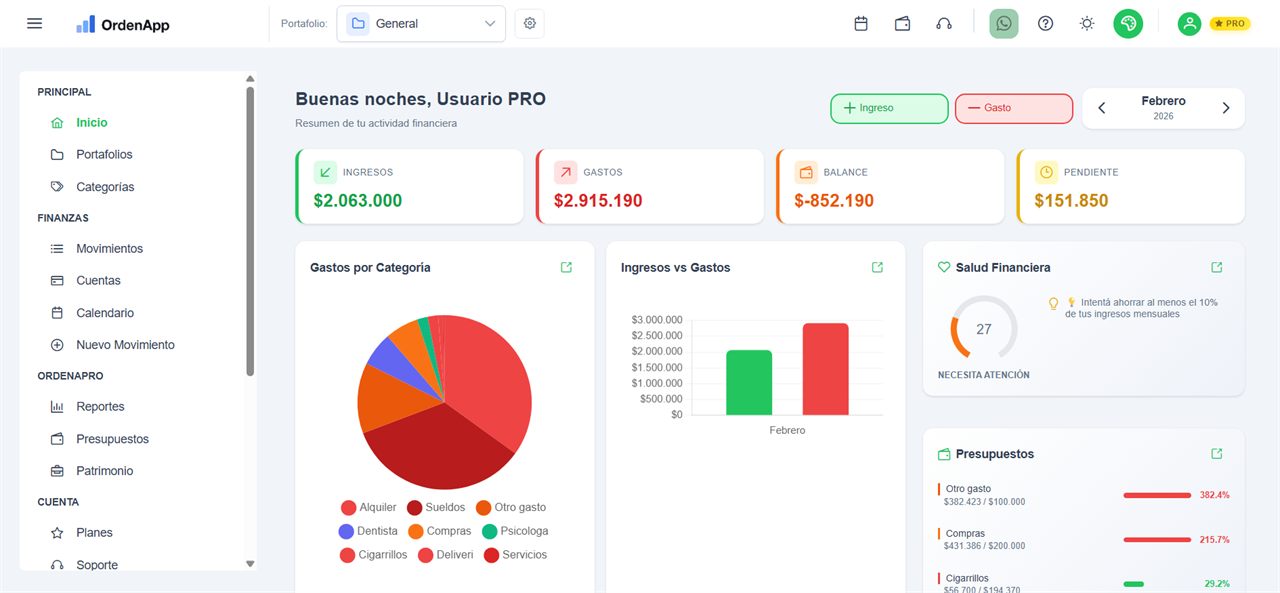This screenshot has width=1280, height=593.
Task: Open the General portfolio dropdown
Action: pos(420,22)
